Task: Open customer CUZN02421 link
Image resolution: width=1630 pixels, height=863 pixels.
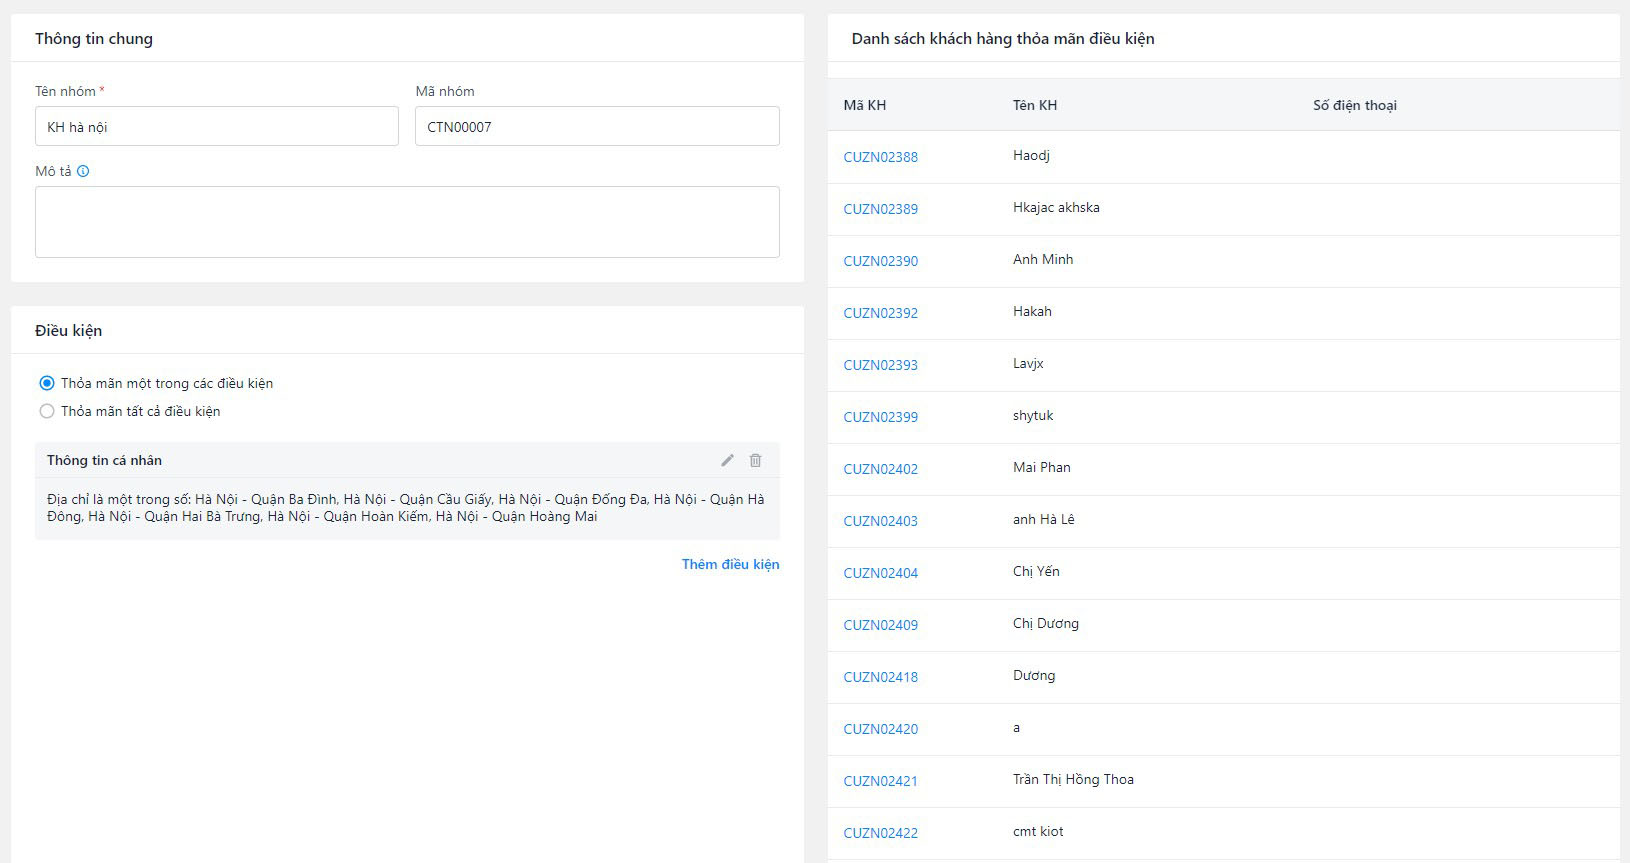Action: point(880,781)
